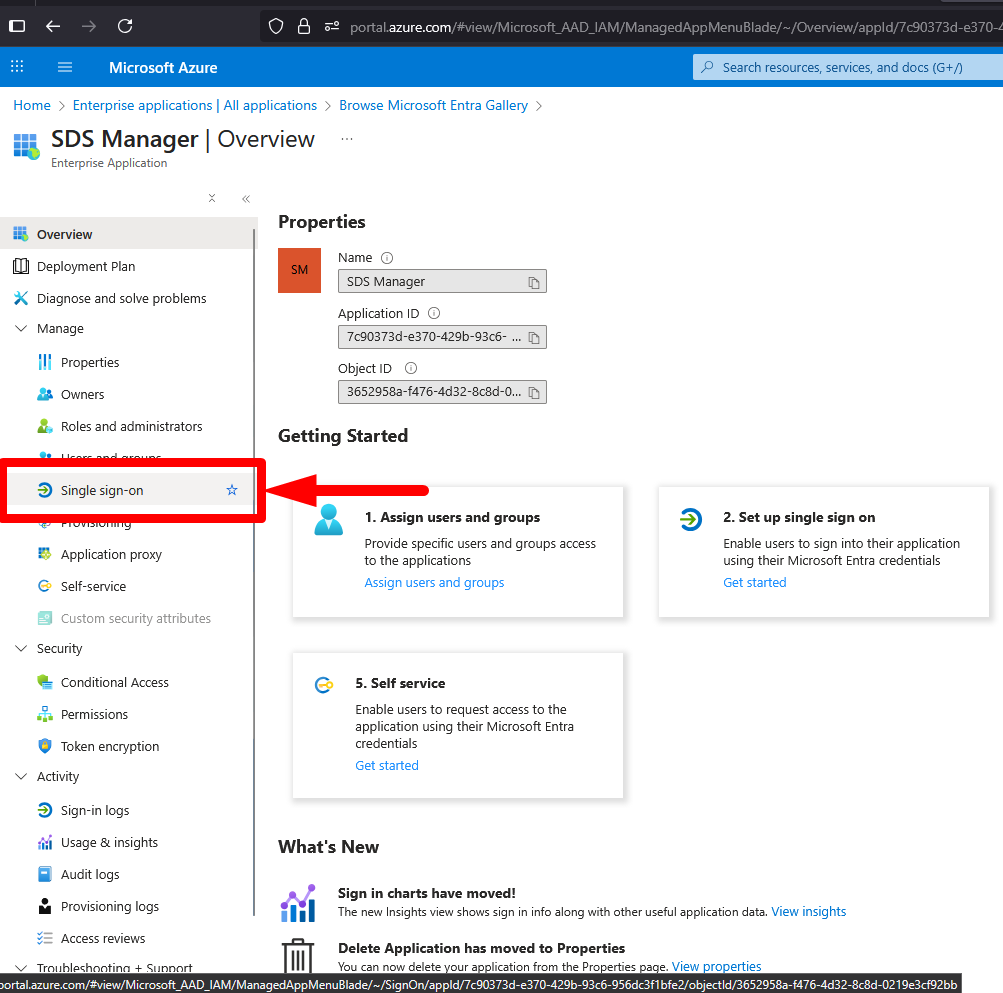Click the Microsoft Azure portal title

tap(163, 67)
